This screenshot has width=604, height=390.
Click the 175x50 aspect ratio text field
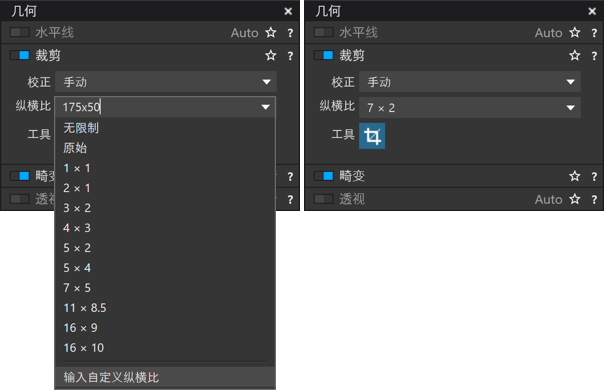tap(157, 107)
